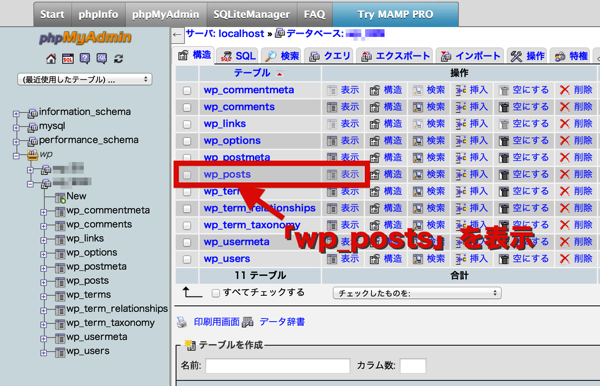Expand the information_schema database node
Image resolution: width=600 pixels, height=386 pixels.
click(16, 114)
